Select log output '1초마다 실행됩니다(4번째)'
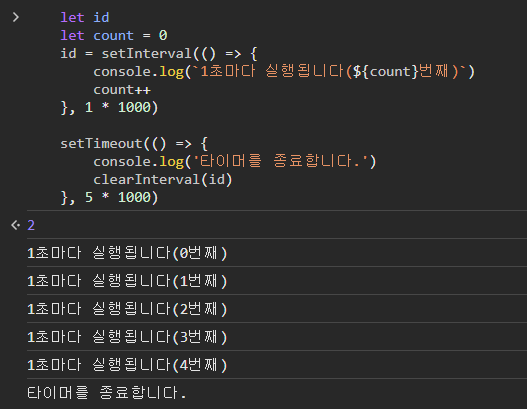 tap(127, 365)
